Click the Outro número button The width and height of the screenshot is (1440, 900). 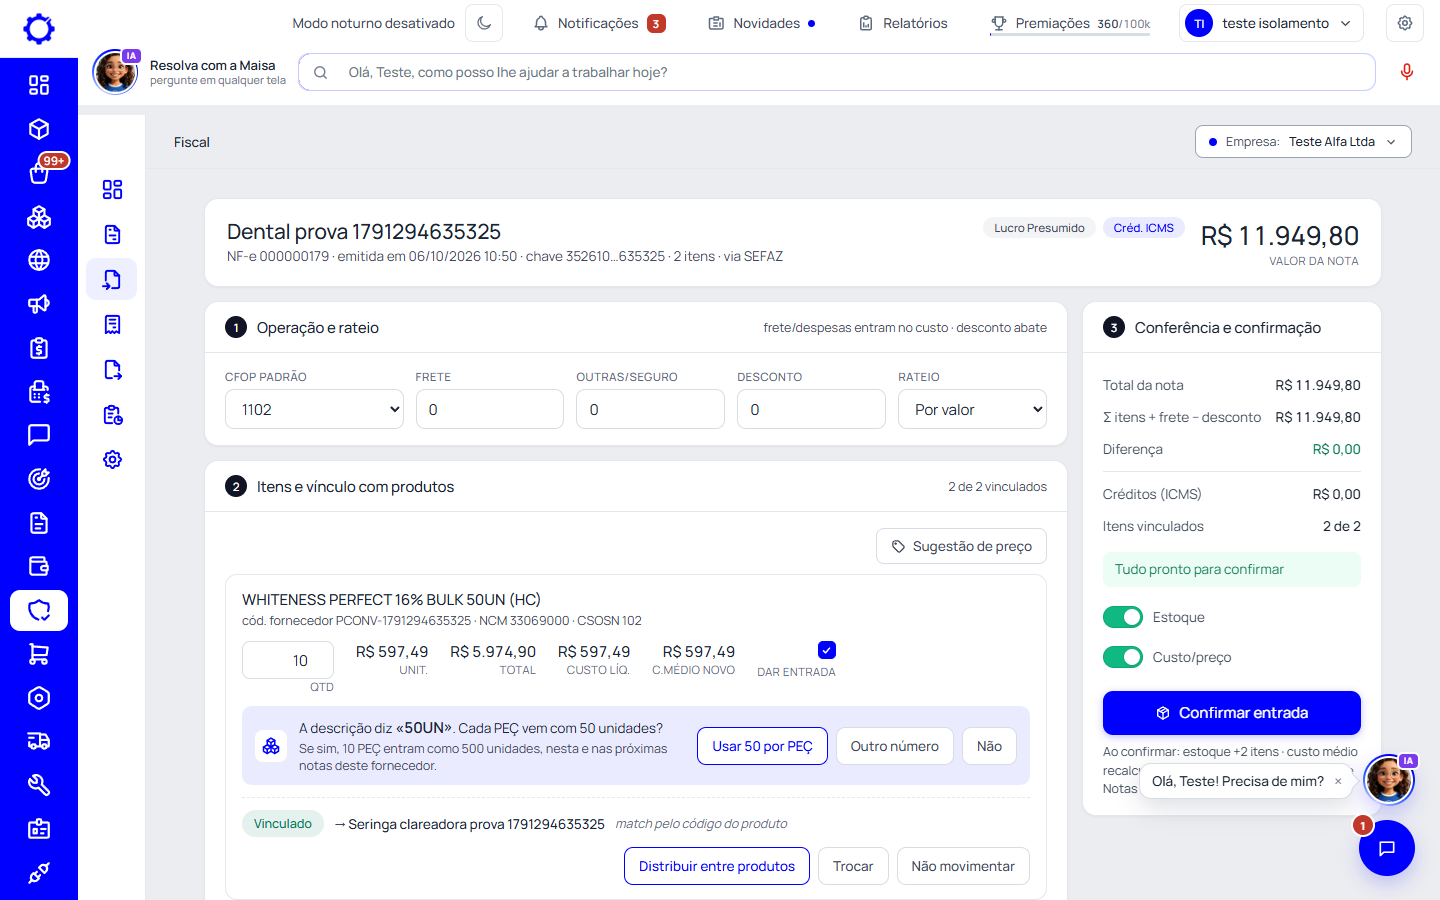point(894,746)
